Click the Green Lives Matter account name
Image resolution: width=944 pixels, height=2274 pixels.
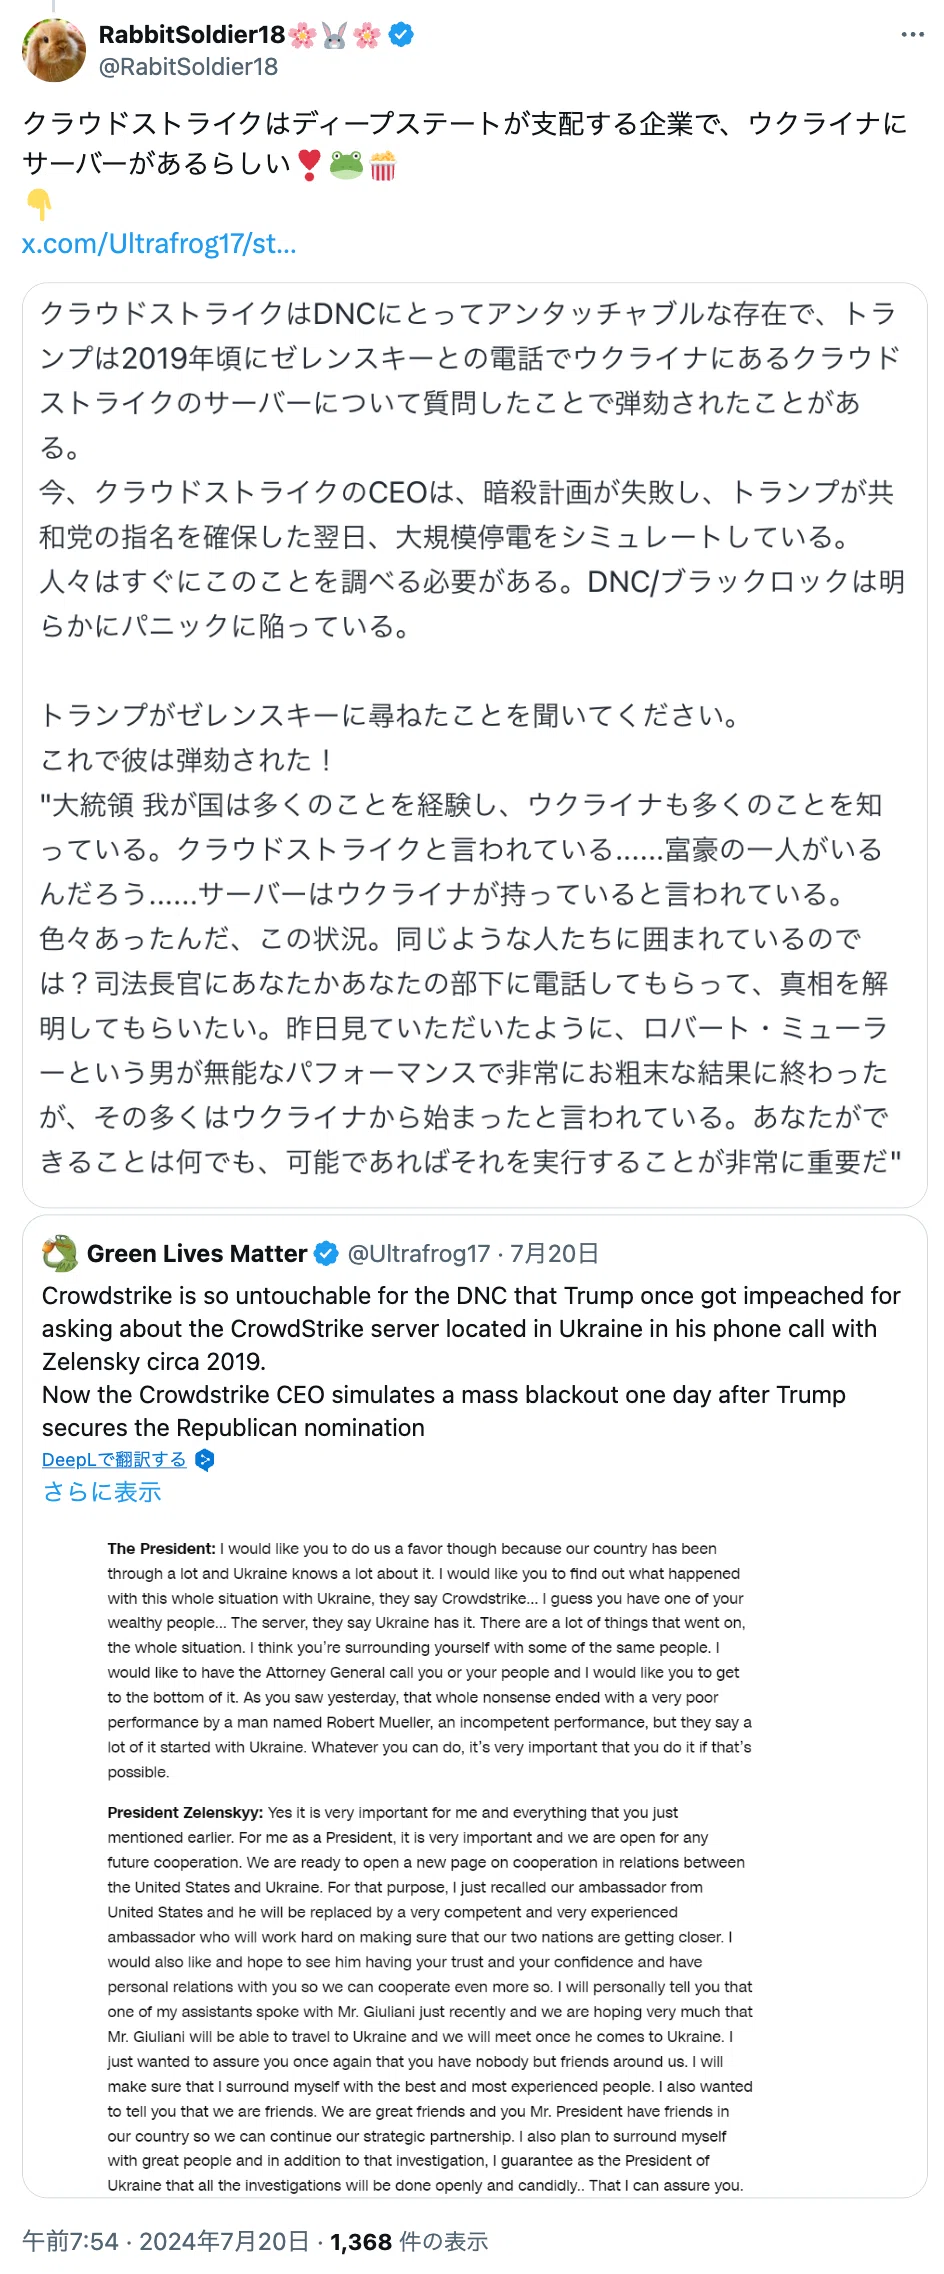[197, 1254]
